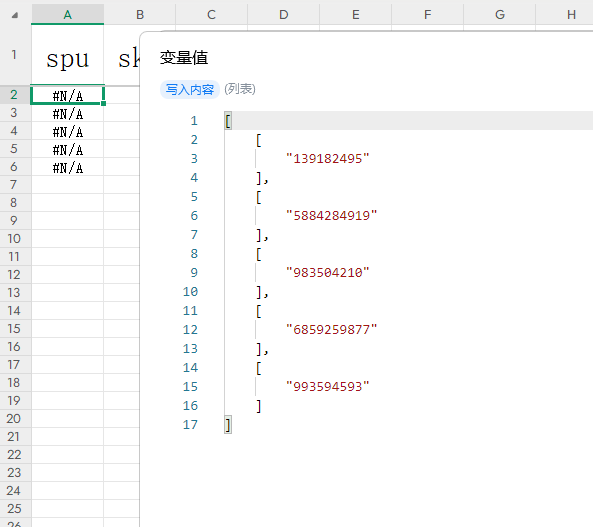Click the closing bracket on line 17
Screen dimensions: 593x527
228,425
